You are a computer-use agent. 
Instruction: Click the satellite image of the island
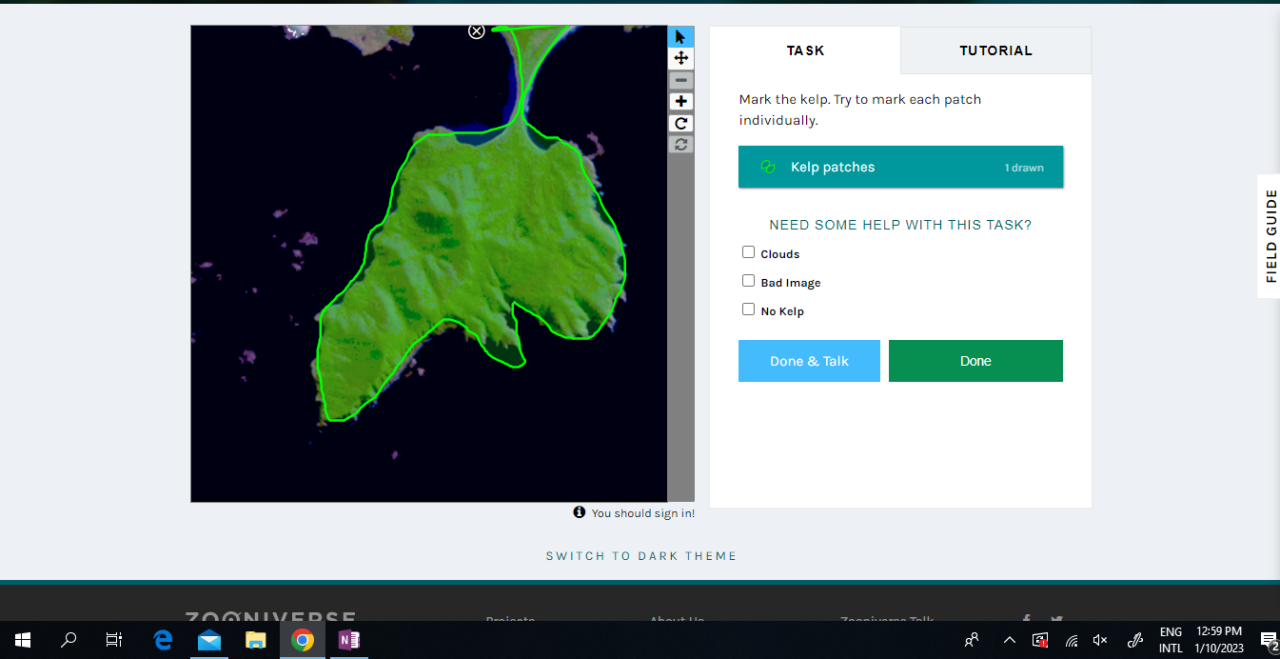point(429,264)
